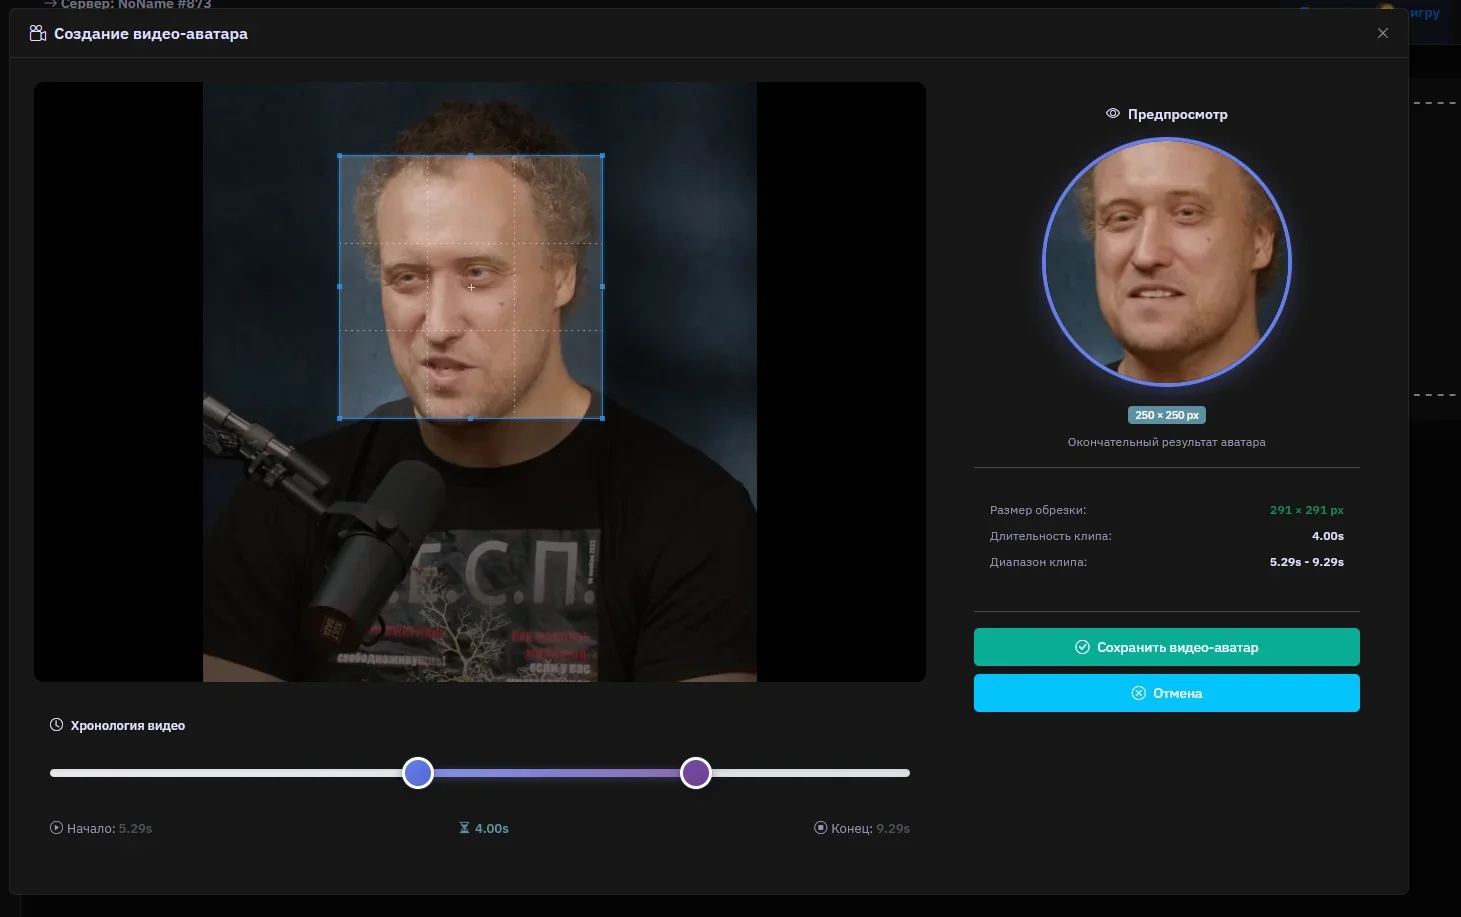Image resolution: width=1461 pixels, height=917 pixels.
Task: Click the video camera icon in dialog title
Action: pyautogui.click(x=38, y=34)
